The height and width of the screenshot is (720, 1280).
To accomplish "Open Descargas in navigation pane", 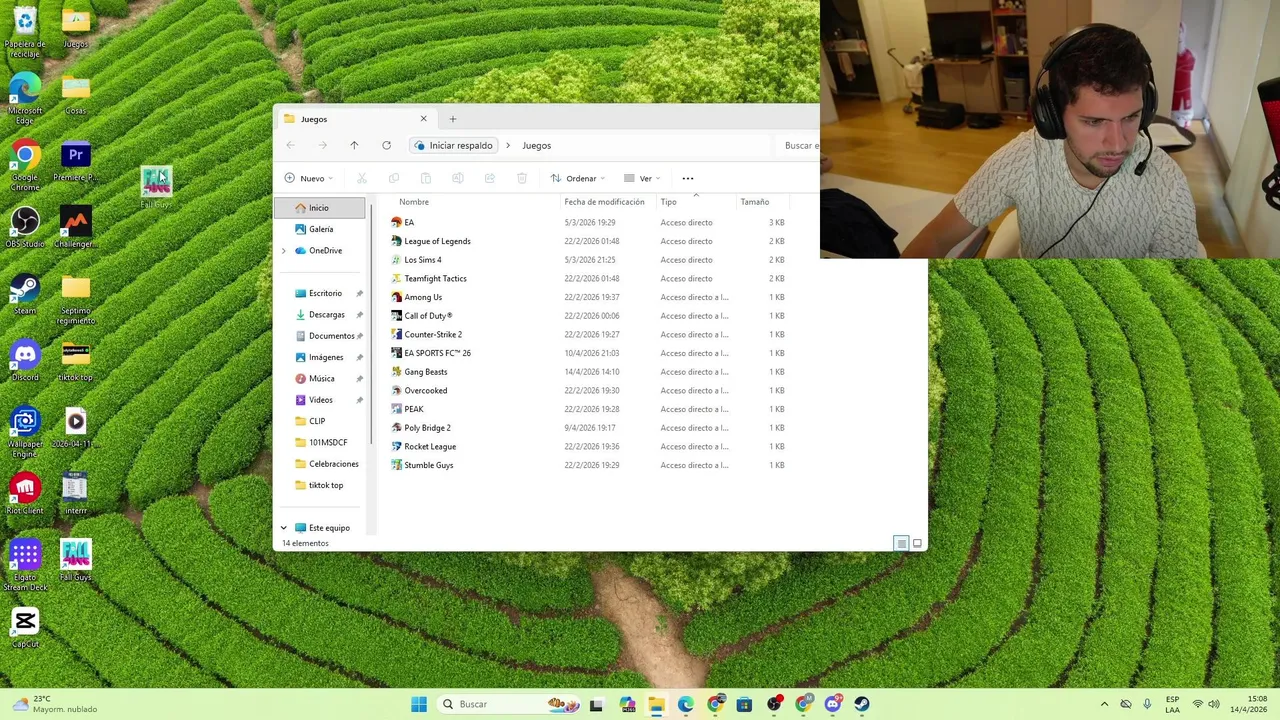I will (x=326, y=315).
